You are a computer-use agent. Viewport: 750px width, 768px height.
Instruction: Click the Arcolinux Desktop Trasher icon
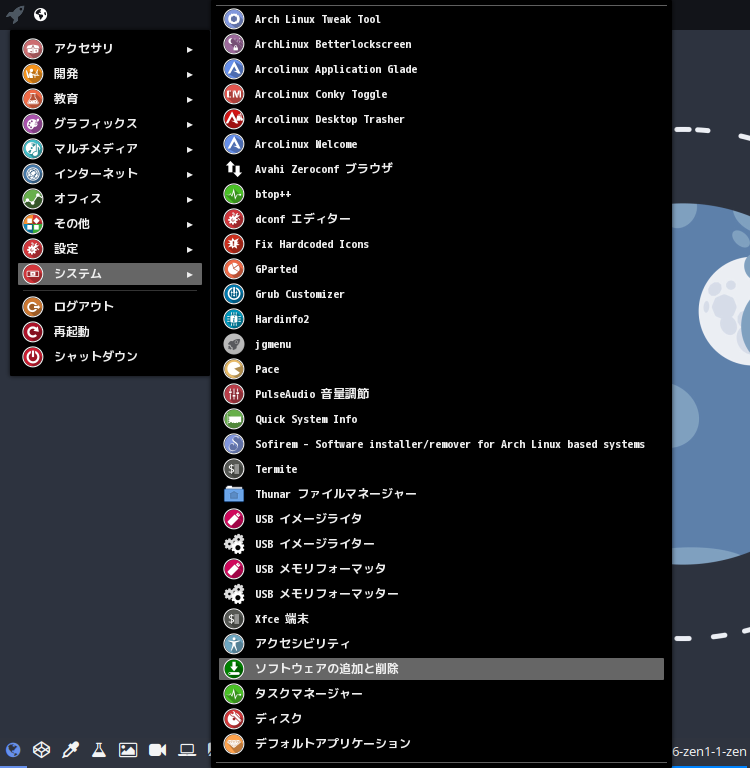tap(234, 119)
